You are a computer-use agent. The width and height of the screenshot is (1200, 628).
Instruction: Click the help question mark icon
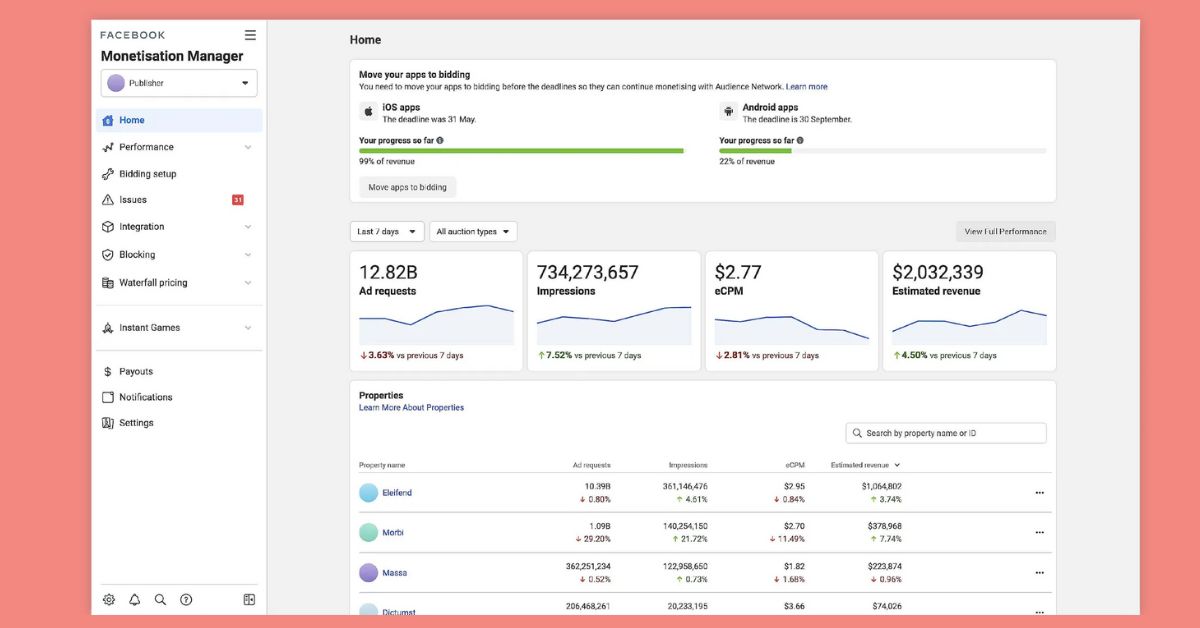click(186, 600)
